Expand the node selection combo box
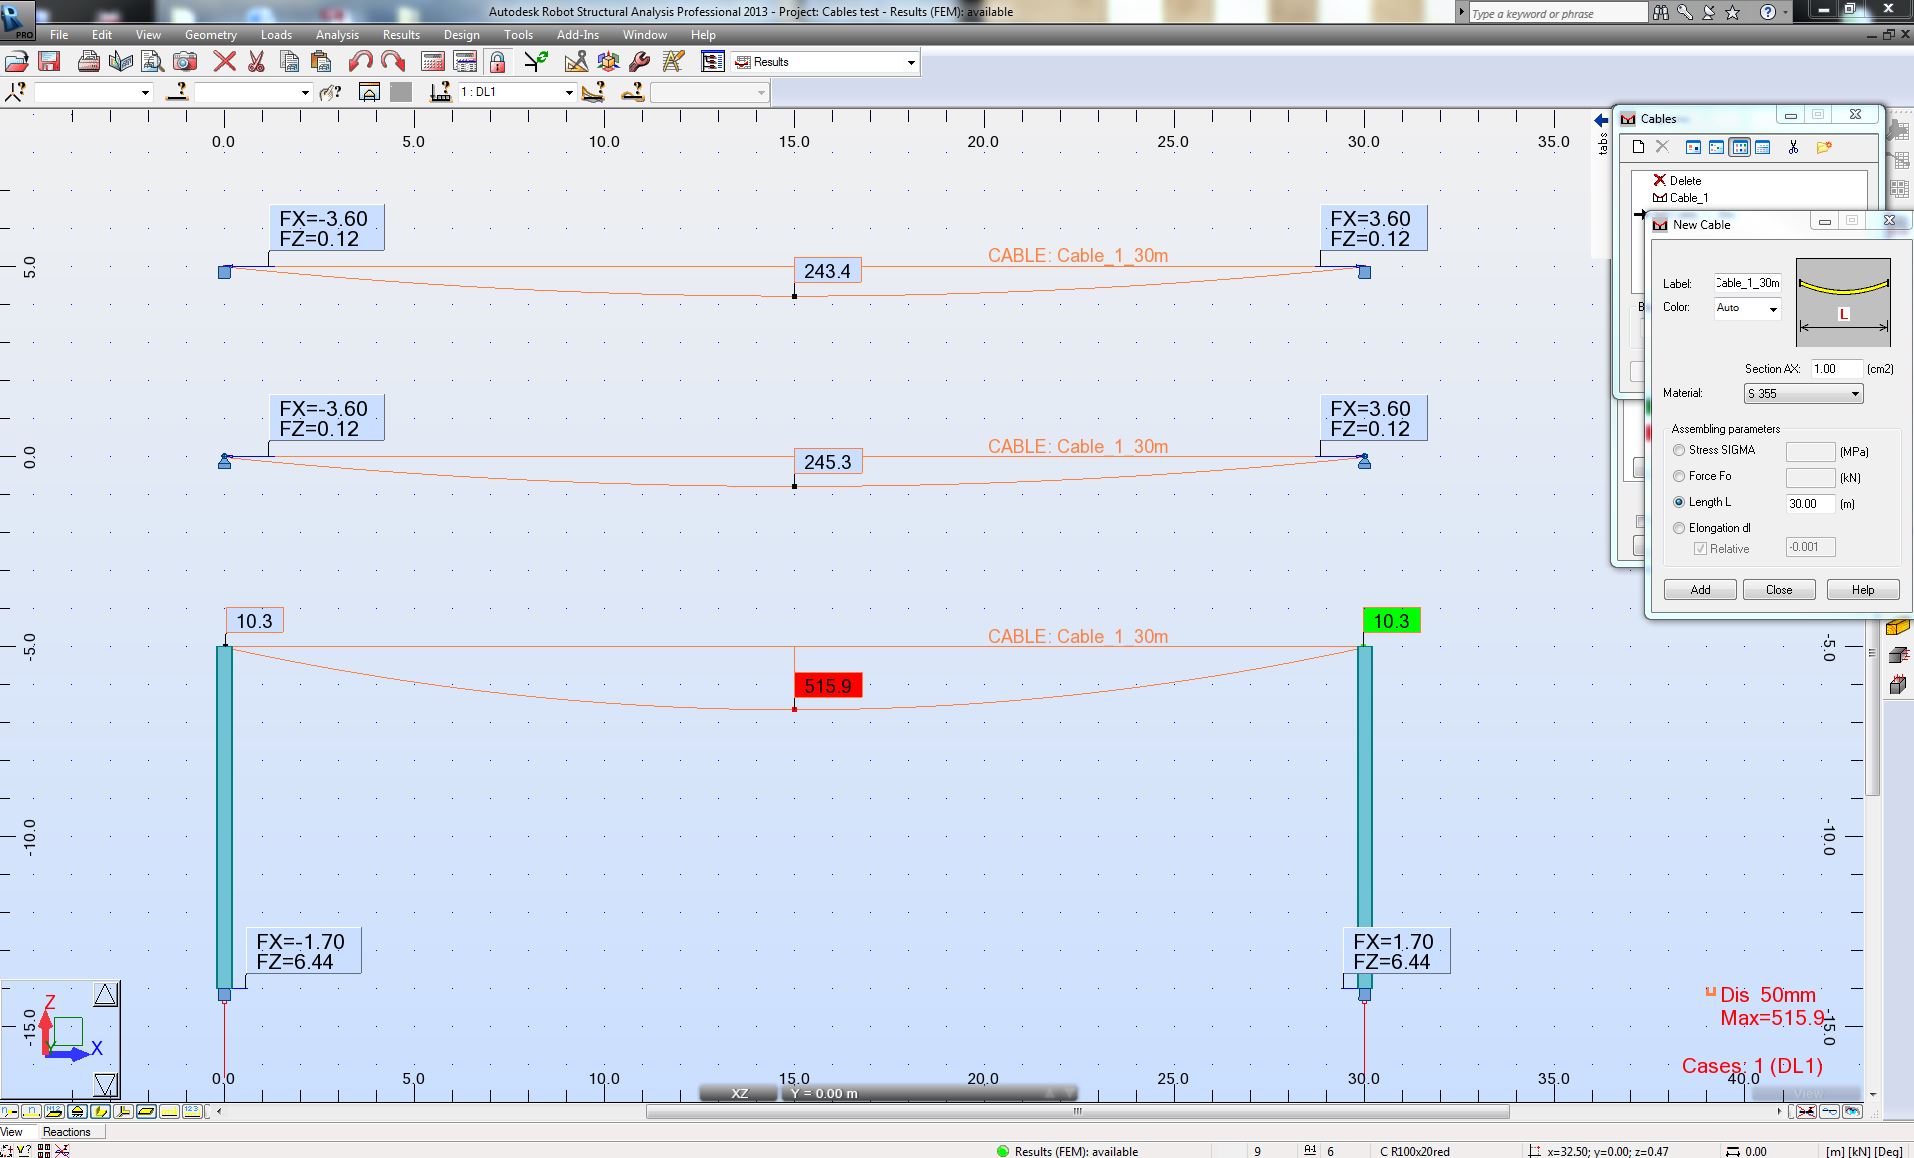 pos(145,93)
